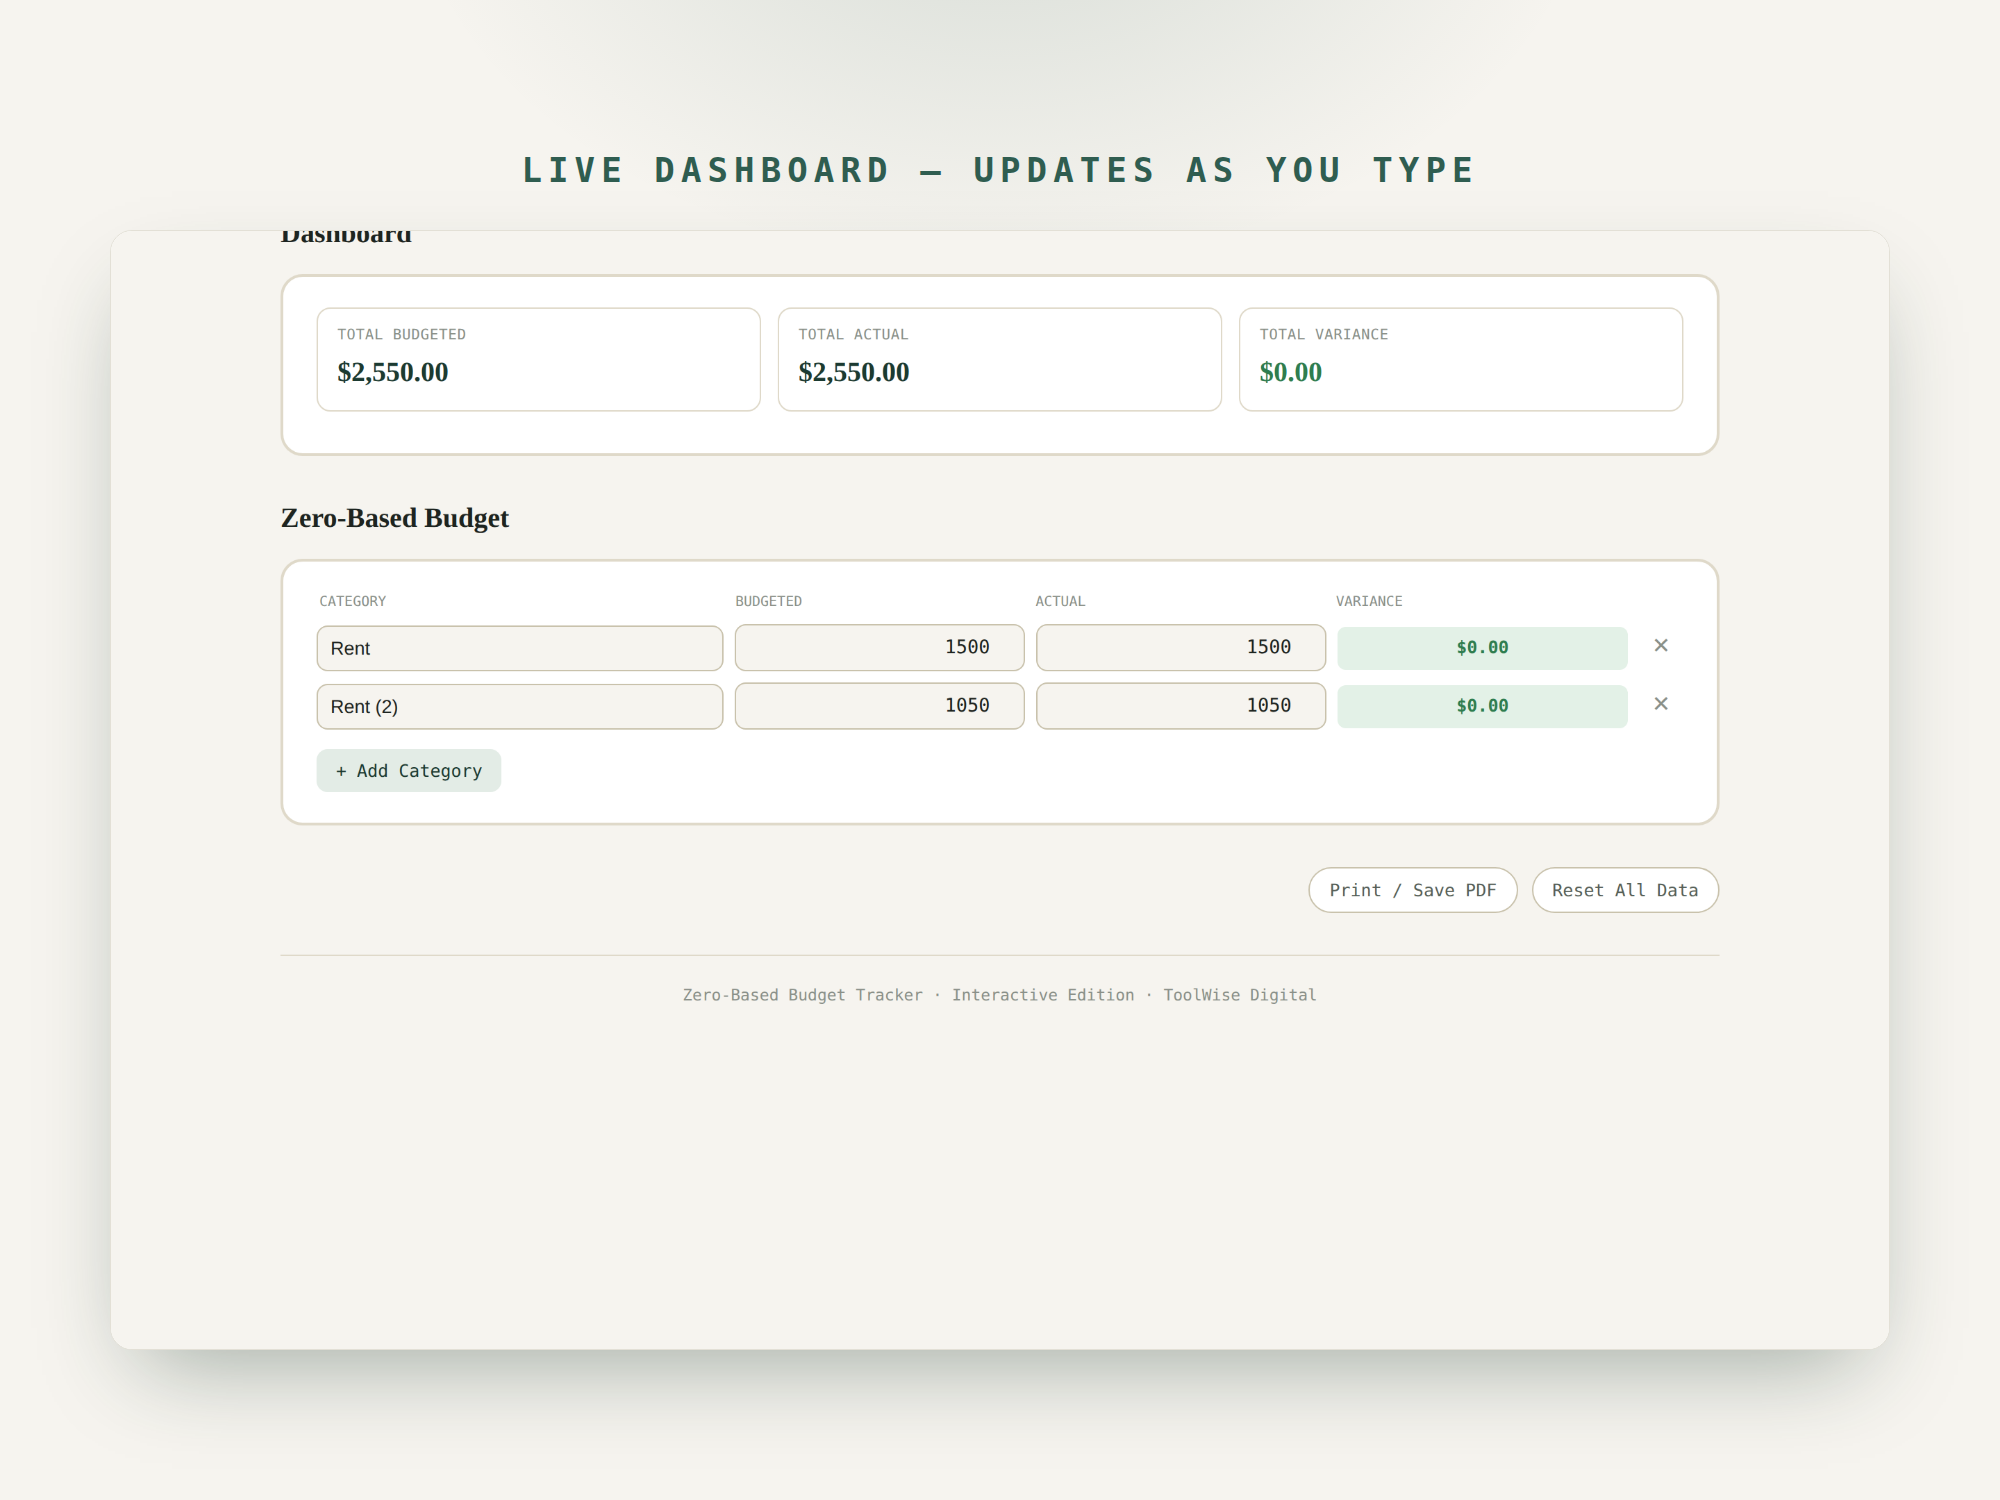The height and width of the screenshot is (1500, 2000).
Task: Remove the Rent row with X icon
Action: point(1661,646)
